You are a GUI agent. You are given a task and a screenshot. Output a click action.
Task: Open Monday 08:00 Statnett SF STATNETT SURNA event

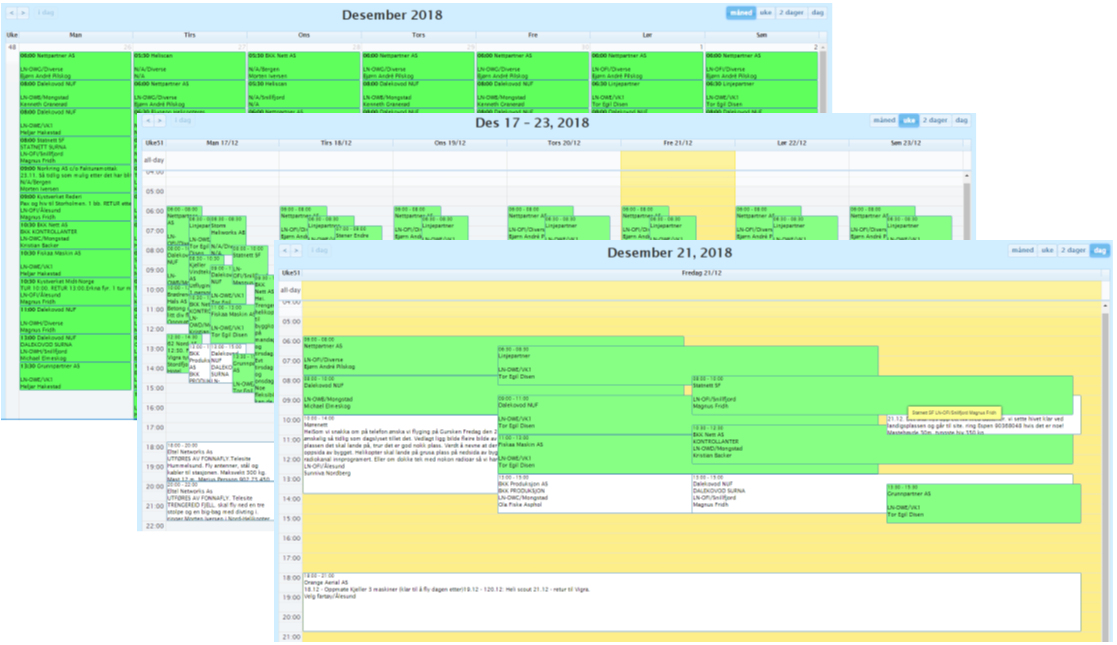click(x=76, y=150)
